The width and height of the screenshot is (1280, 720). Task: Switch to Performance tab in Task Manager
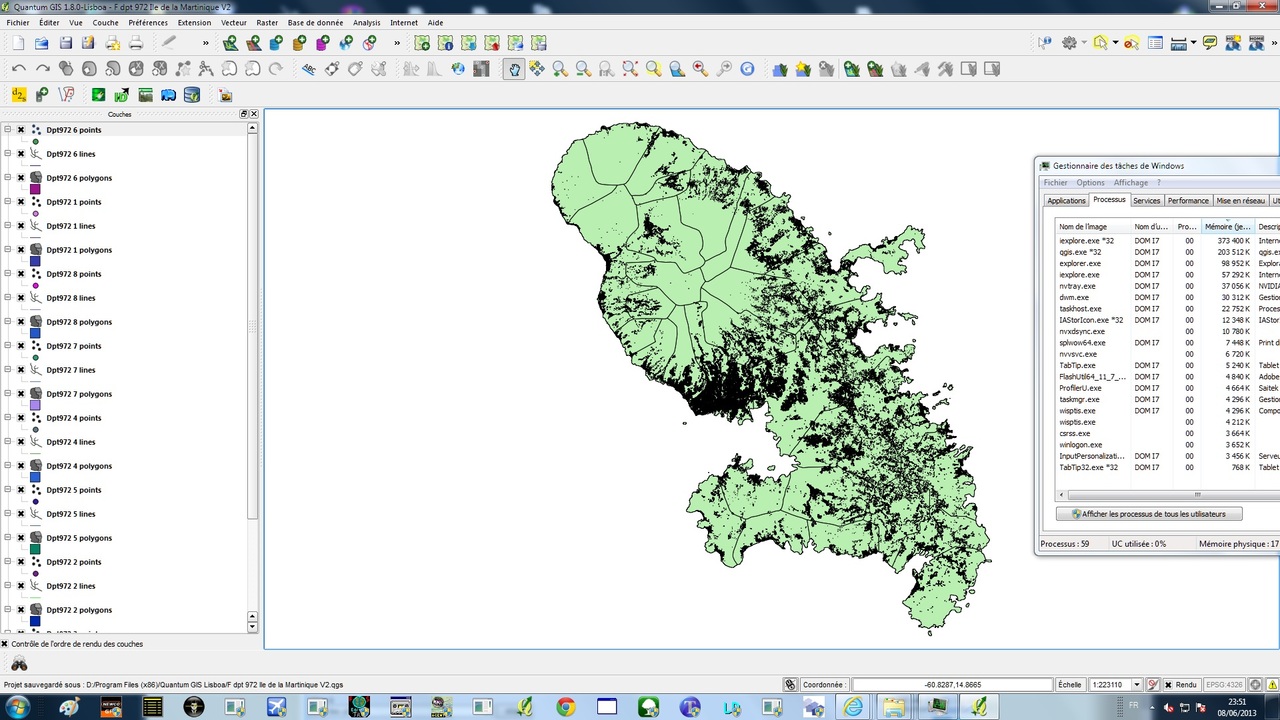click(x=1188, y=201)
